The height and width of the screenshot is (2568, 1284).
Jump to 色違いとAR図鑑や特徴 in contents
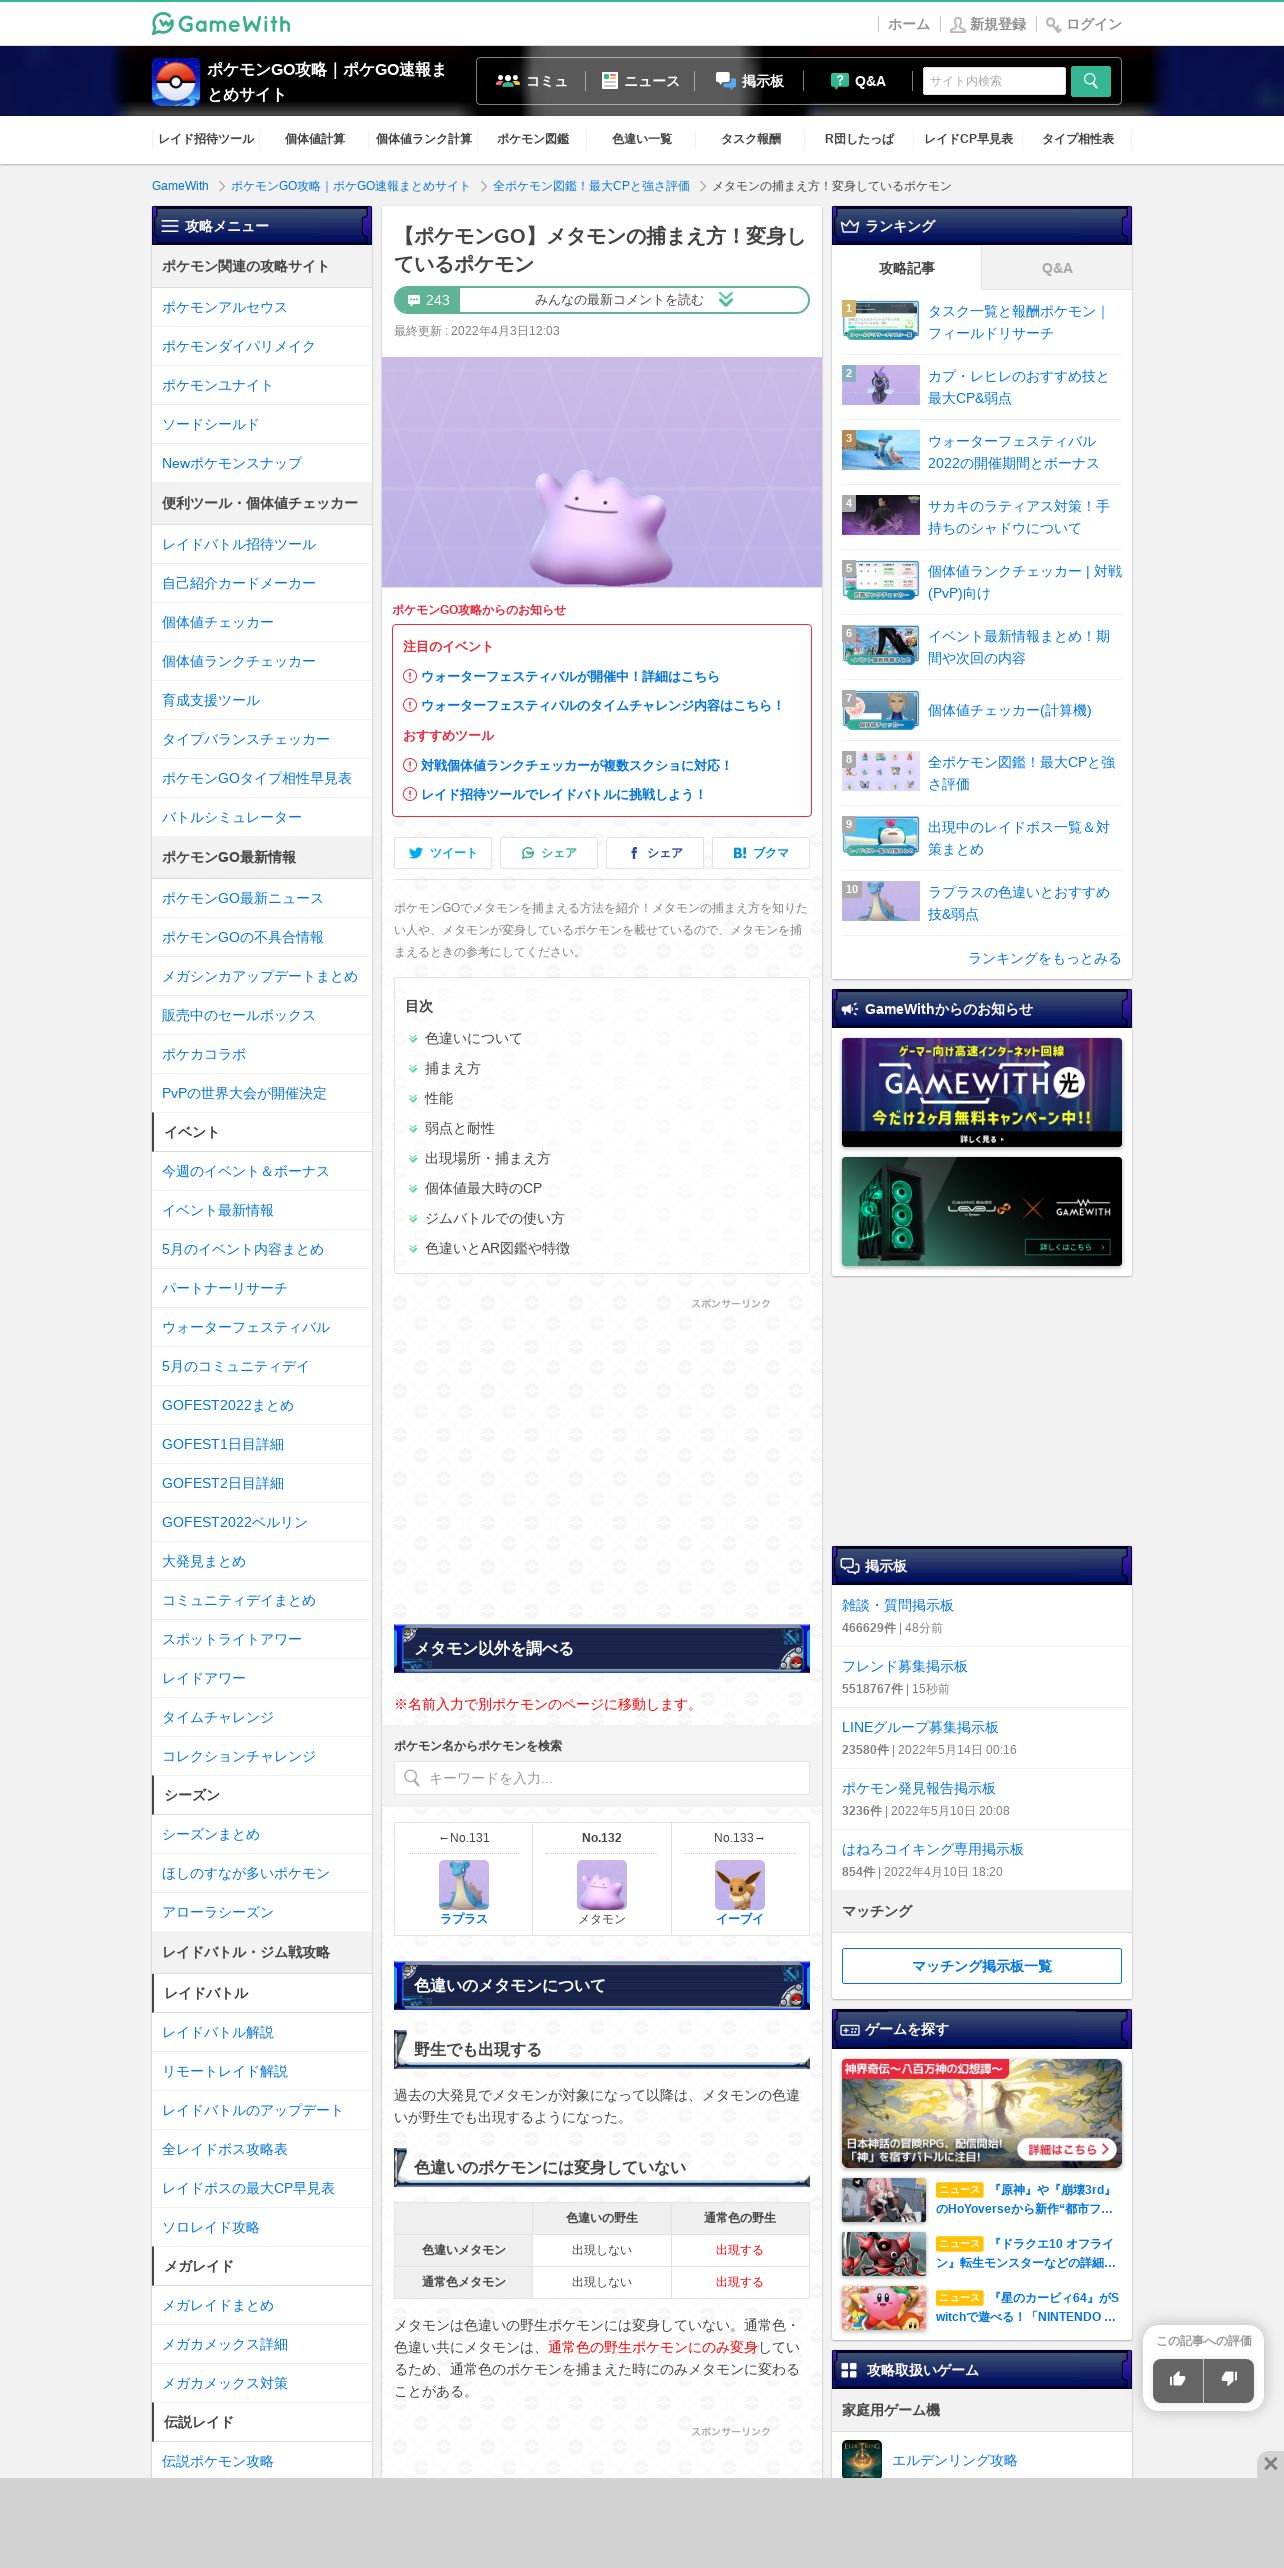[x=497, y=1249]
